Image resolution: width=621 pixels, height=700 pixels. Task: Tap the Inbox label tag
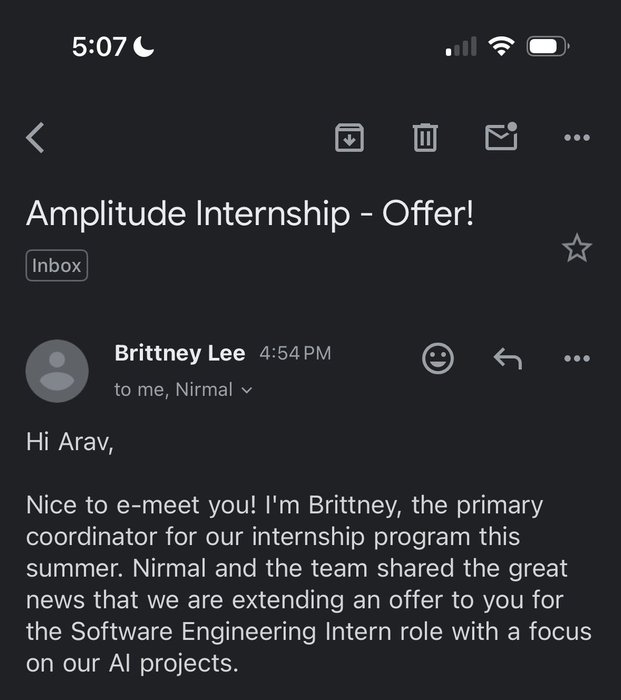pos(57,266)
